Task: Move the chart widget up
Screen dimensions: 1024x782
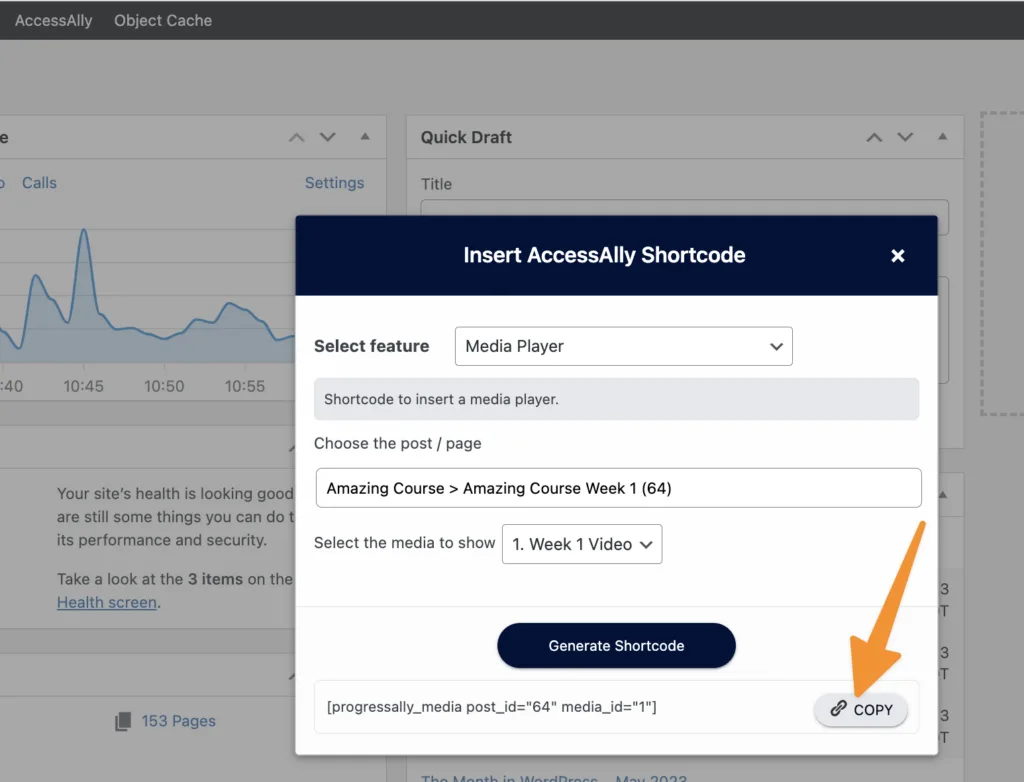Action: tap(296, 137)
